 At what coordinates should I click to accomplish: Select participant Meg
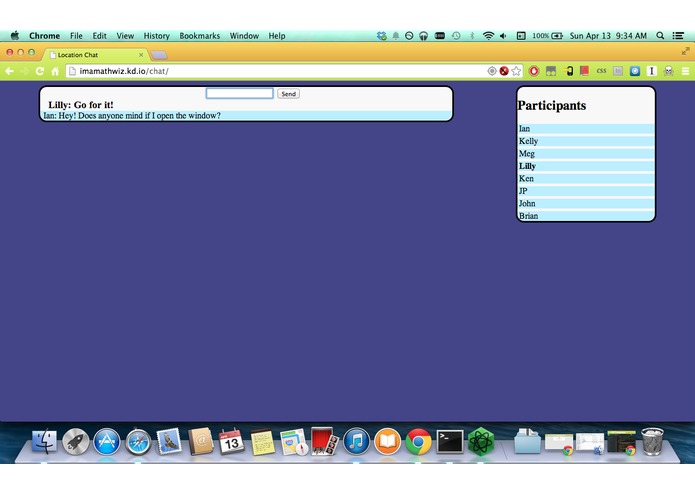pos(586,153)
